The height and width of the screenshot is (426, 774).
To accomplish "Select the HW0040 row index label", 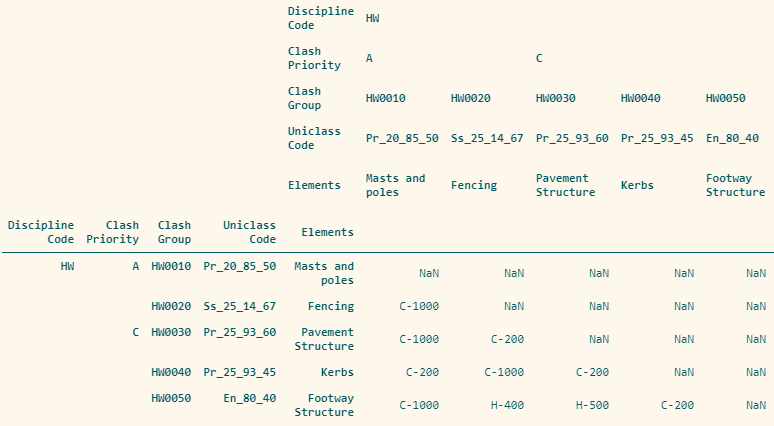I will [x=171, y=372].
